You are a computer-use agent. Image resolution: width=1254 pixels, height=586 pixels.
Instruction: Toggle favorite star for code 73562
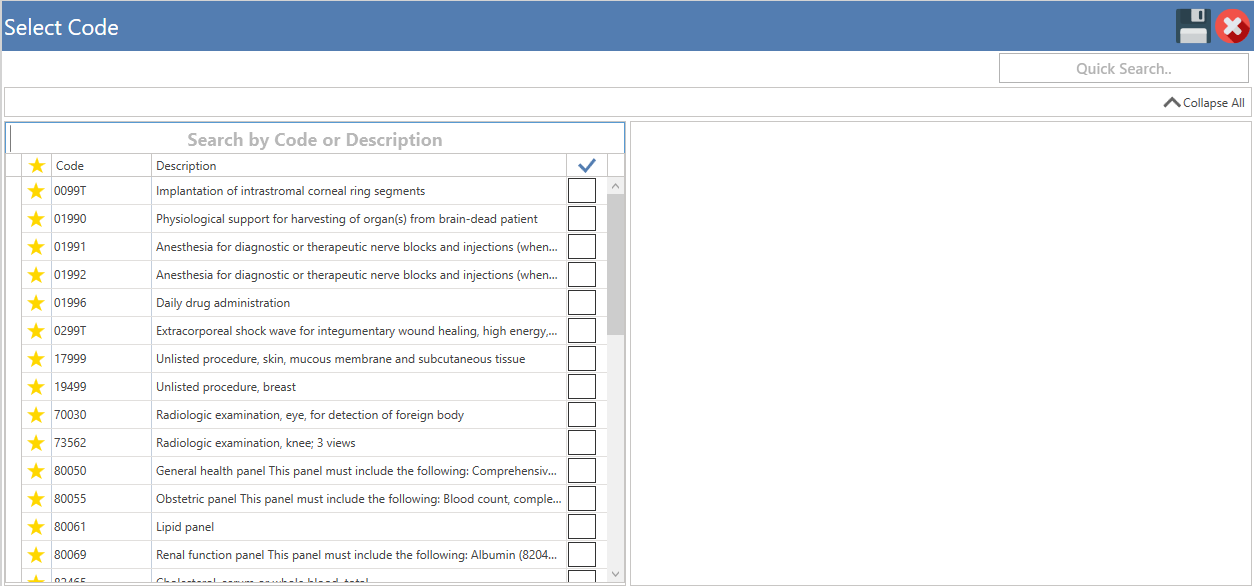[37, 443]
